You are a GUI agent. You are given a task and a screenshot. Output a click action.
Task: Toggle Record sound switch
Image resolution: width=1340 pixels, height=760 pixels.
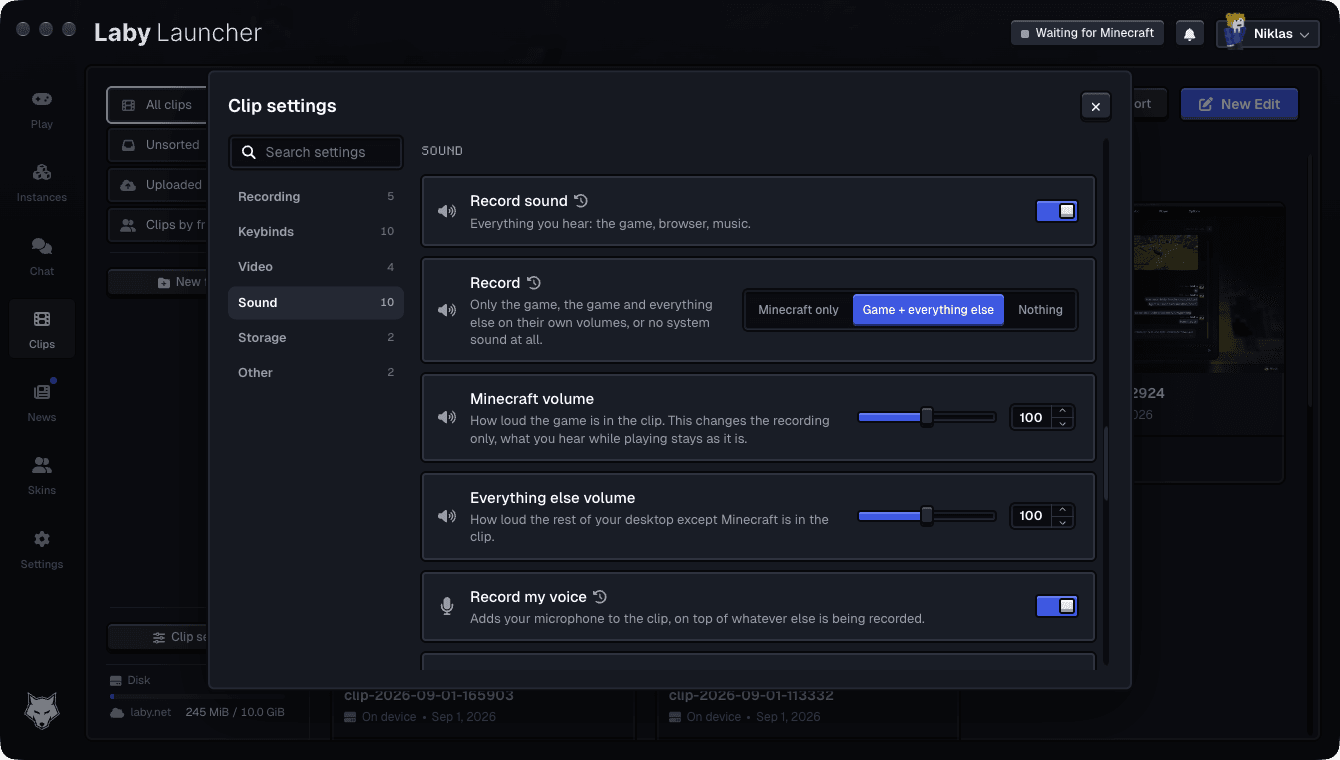coord(1057,211)
